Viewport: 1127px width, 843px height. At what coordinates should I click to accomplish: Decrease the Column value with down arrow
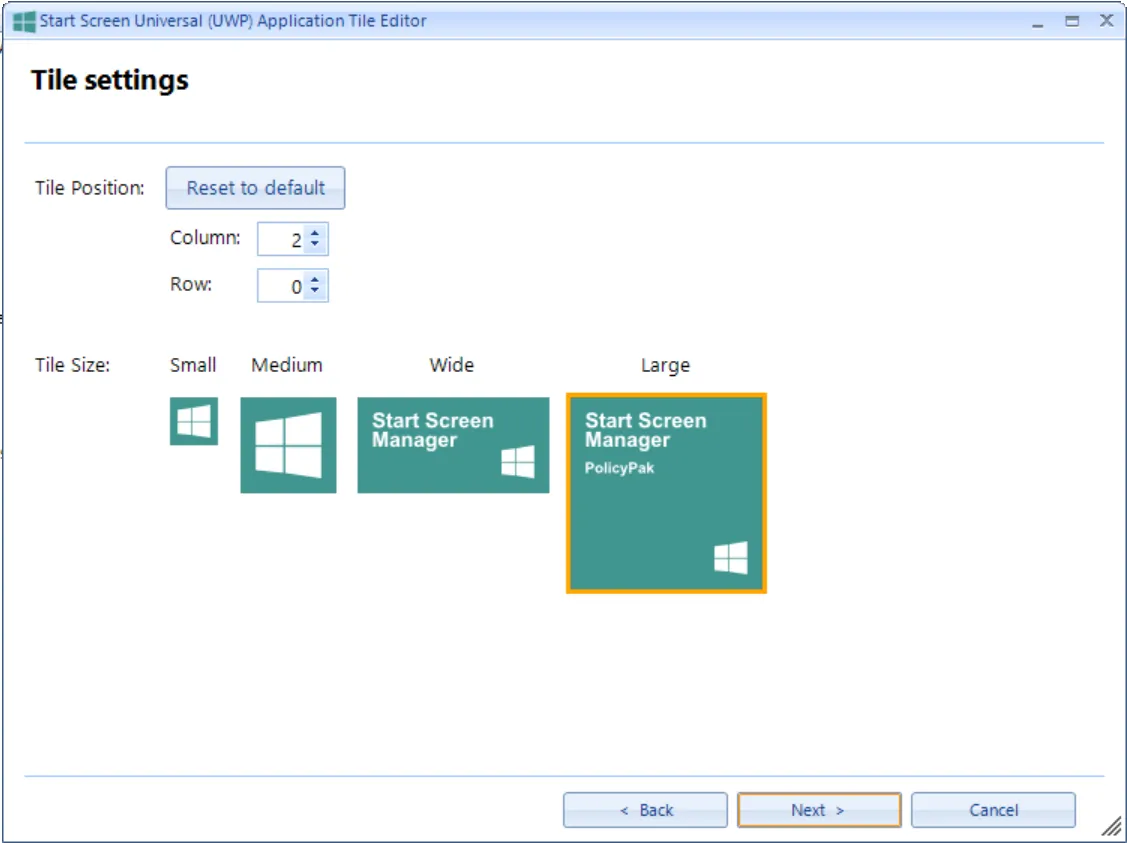315,245
